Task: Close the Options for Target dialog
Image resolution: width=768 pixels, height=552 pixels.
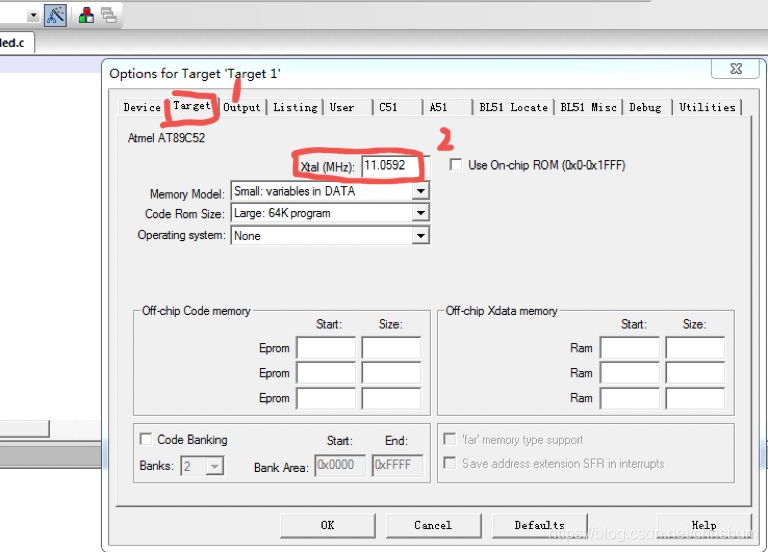Action: [x=736, y=69]
